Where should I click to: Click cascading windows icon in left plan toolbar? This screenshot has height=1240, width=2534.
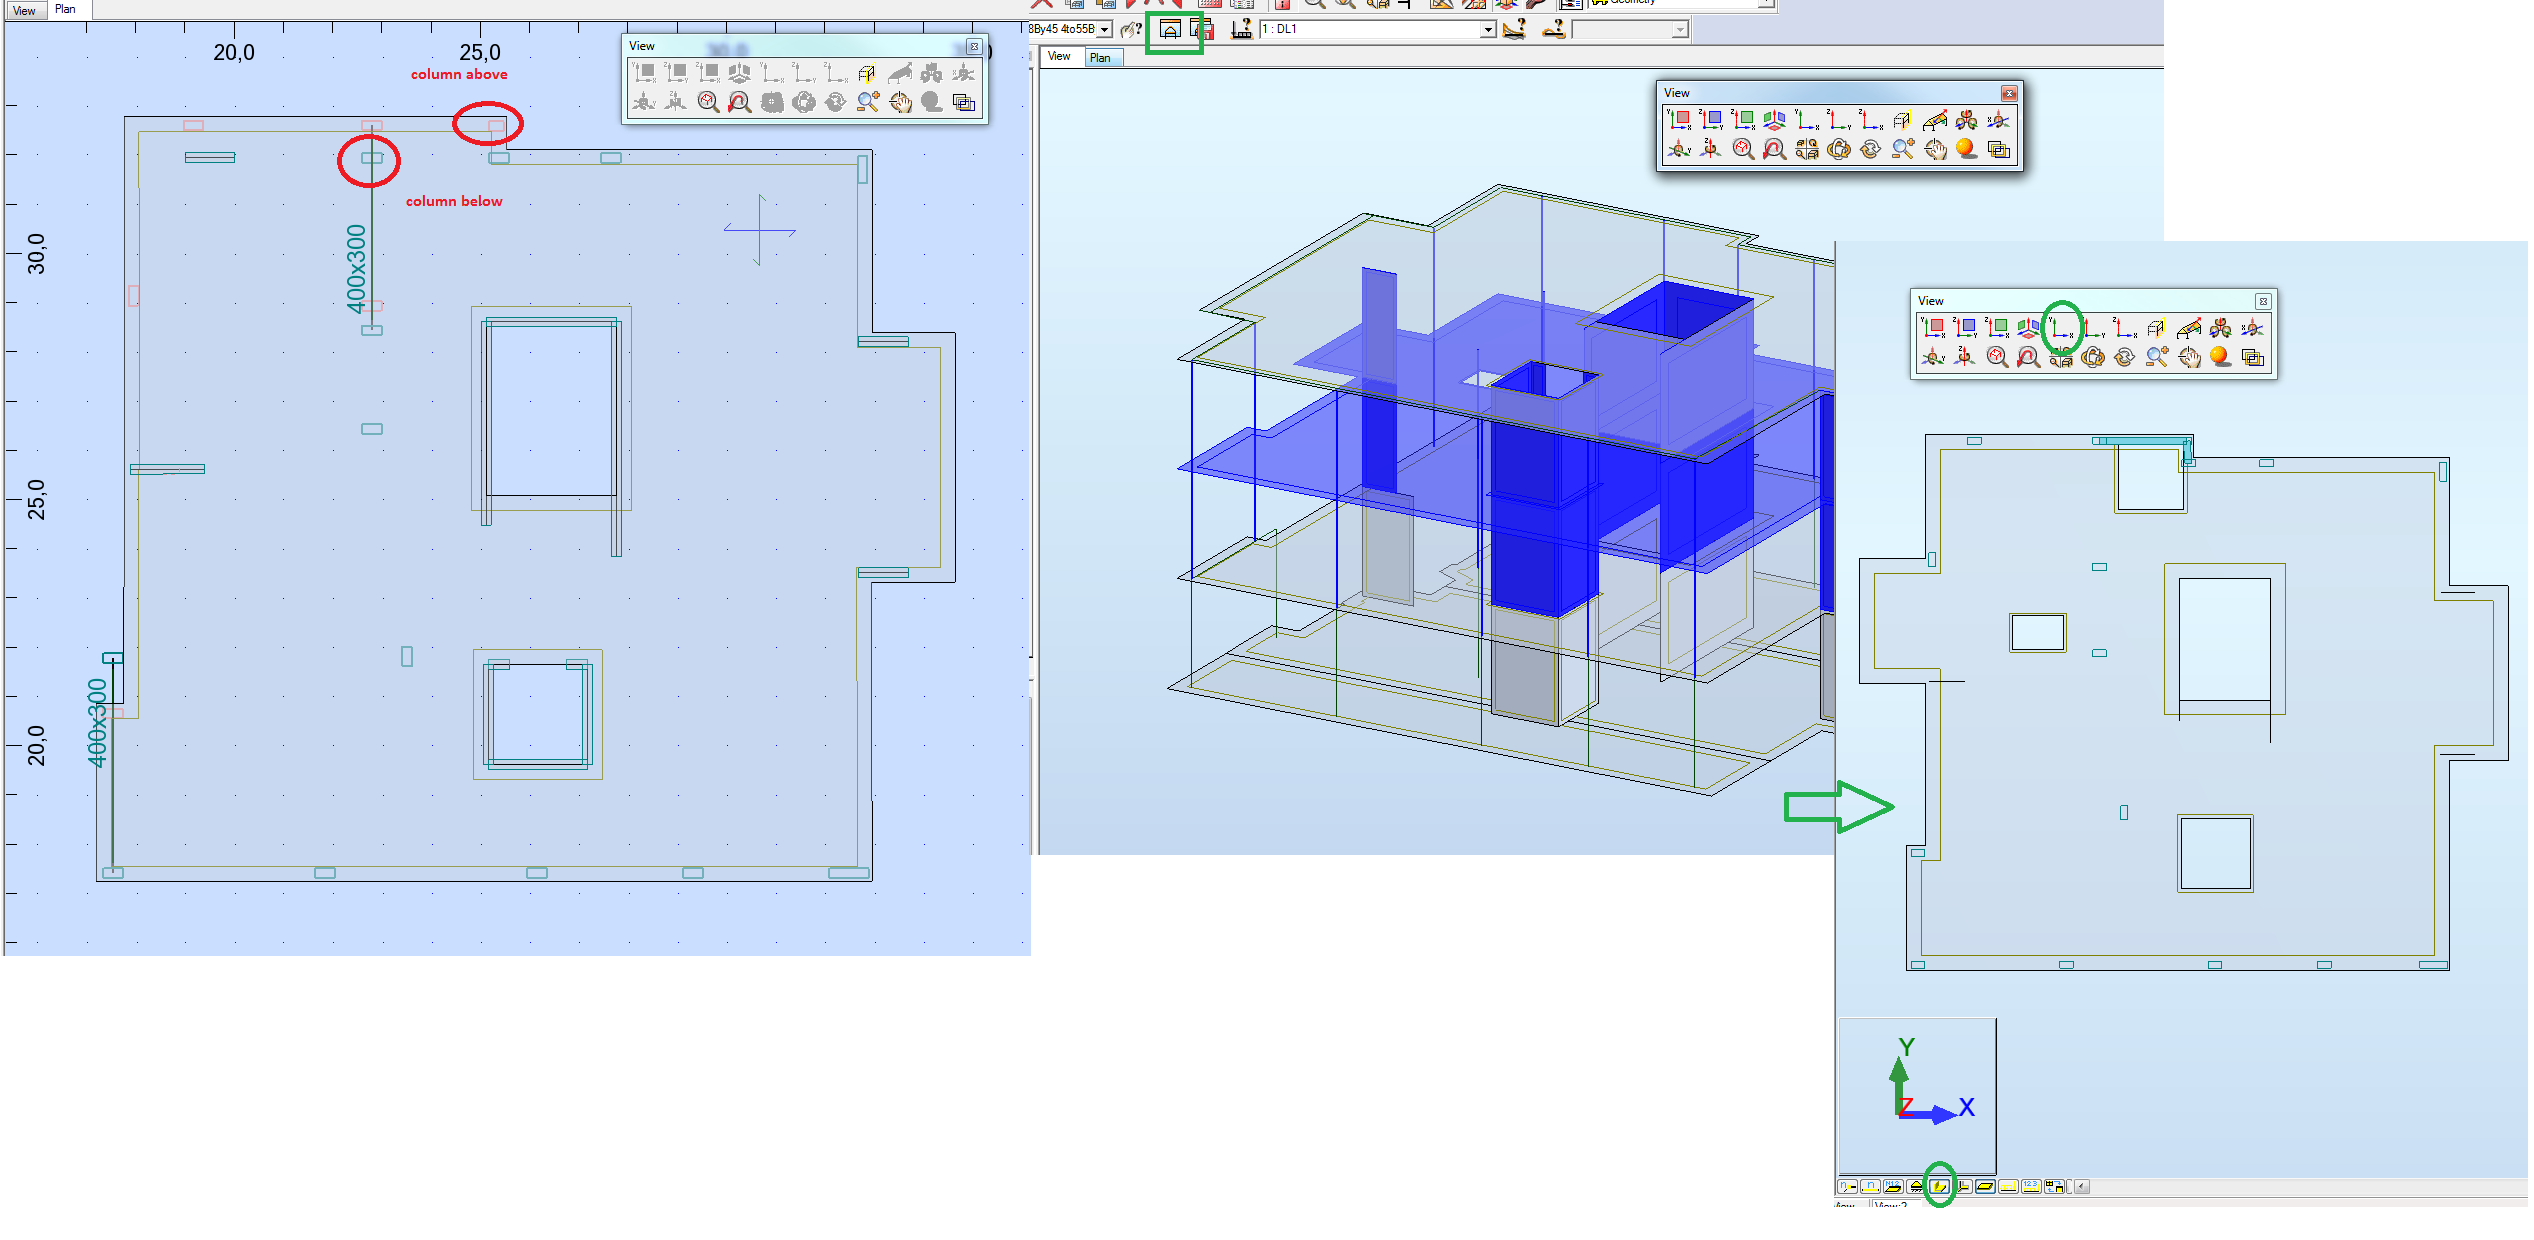click(x=964, y=102)
